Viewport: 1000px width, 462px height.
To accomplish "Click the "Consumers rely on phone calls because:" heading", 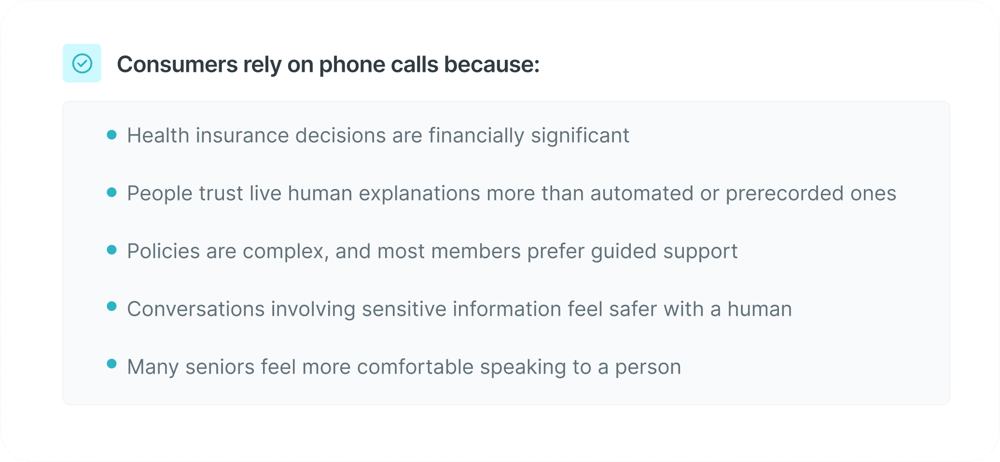I will pos(328,65).
